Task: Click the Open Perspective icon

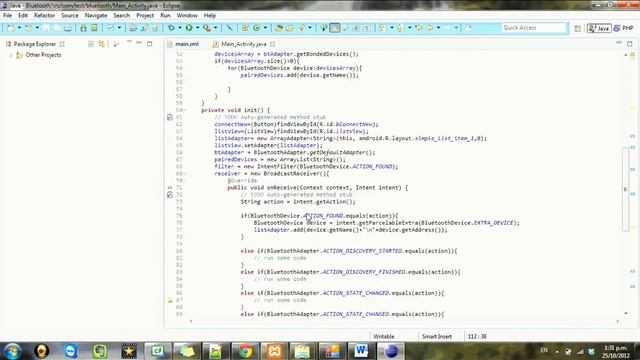Action: pos(577,28)
